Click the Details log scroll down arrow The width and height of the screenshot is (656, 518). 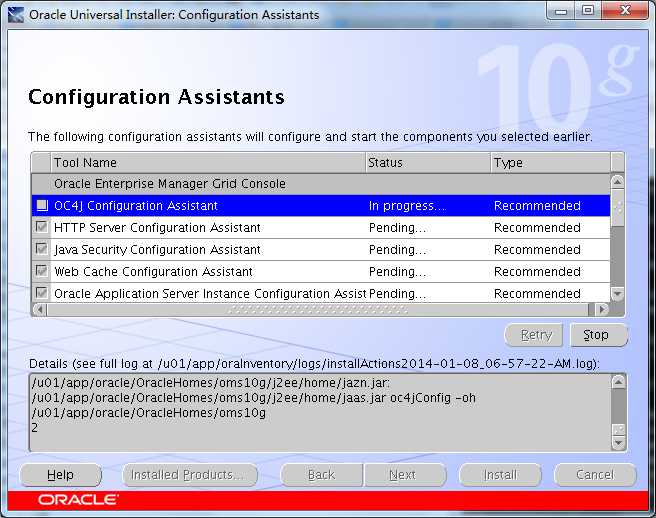tap(619, 443)
